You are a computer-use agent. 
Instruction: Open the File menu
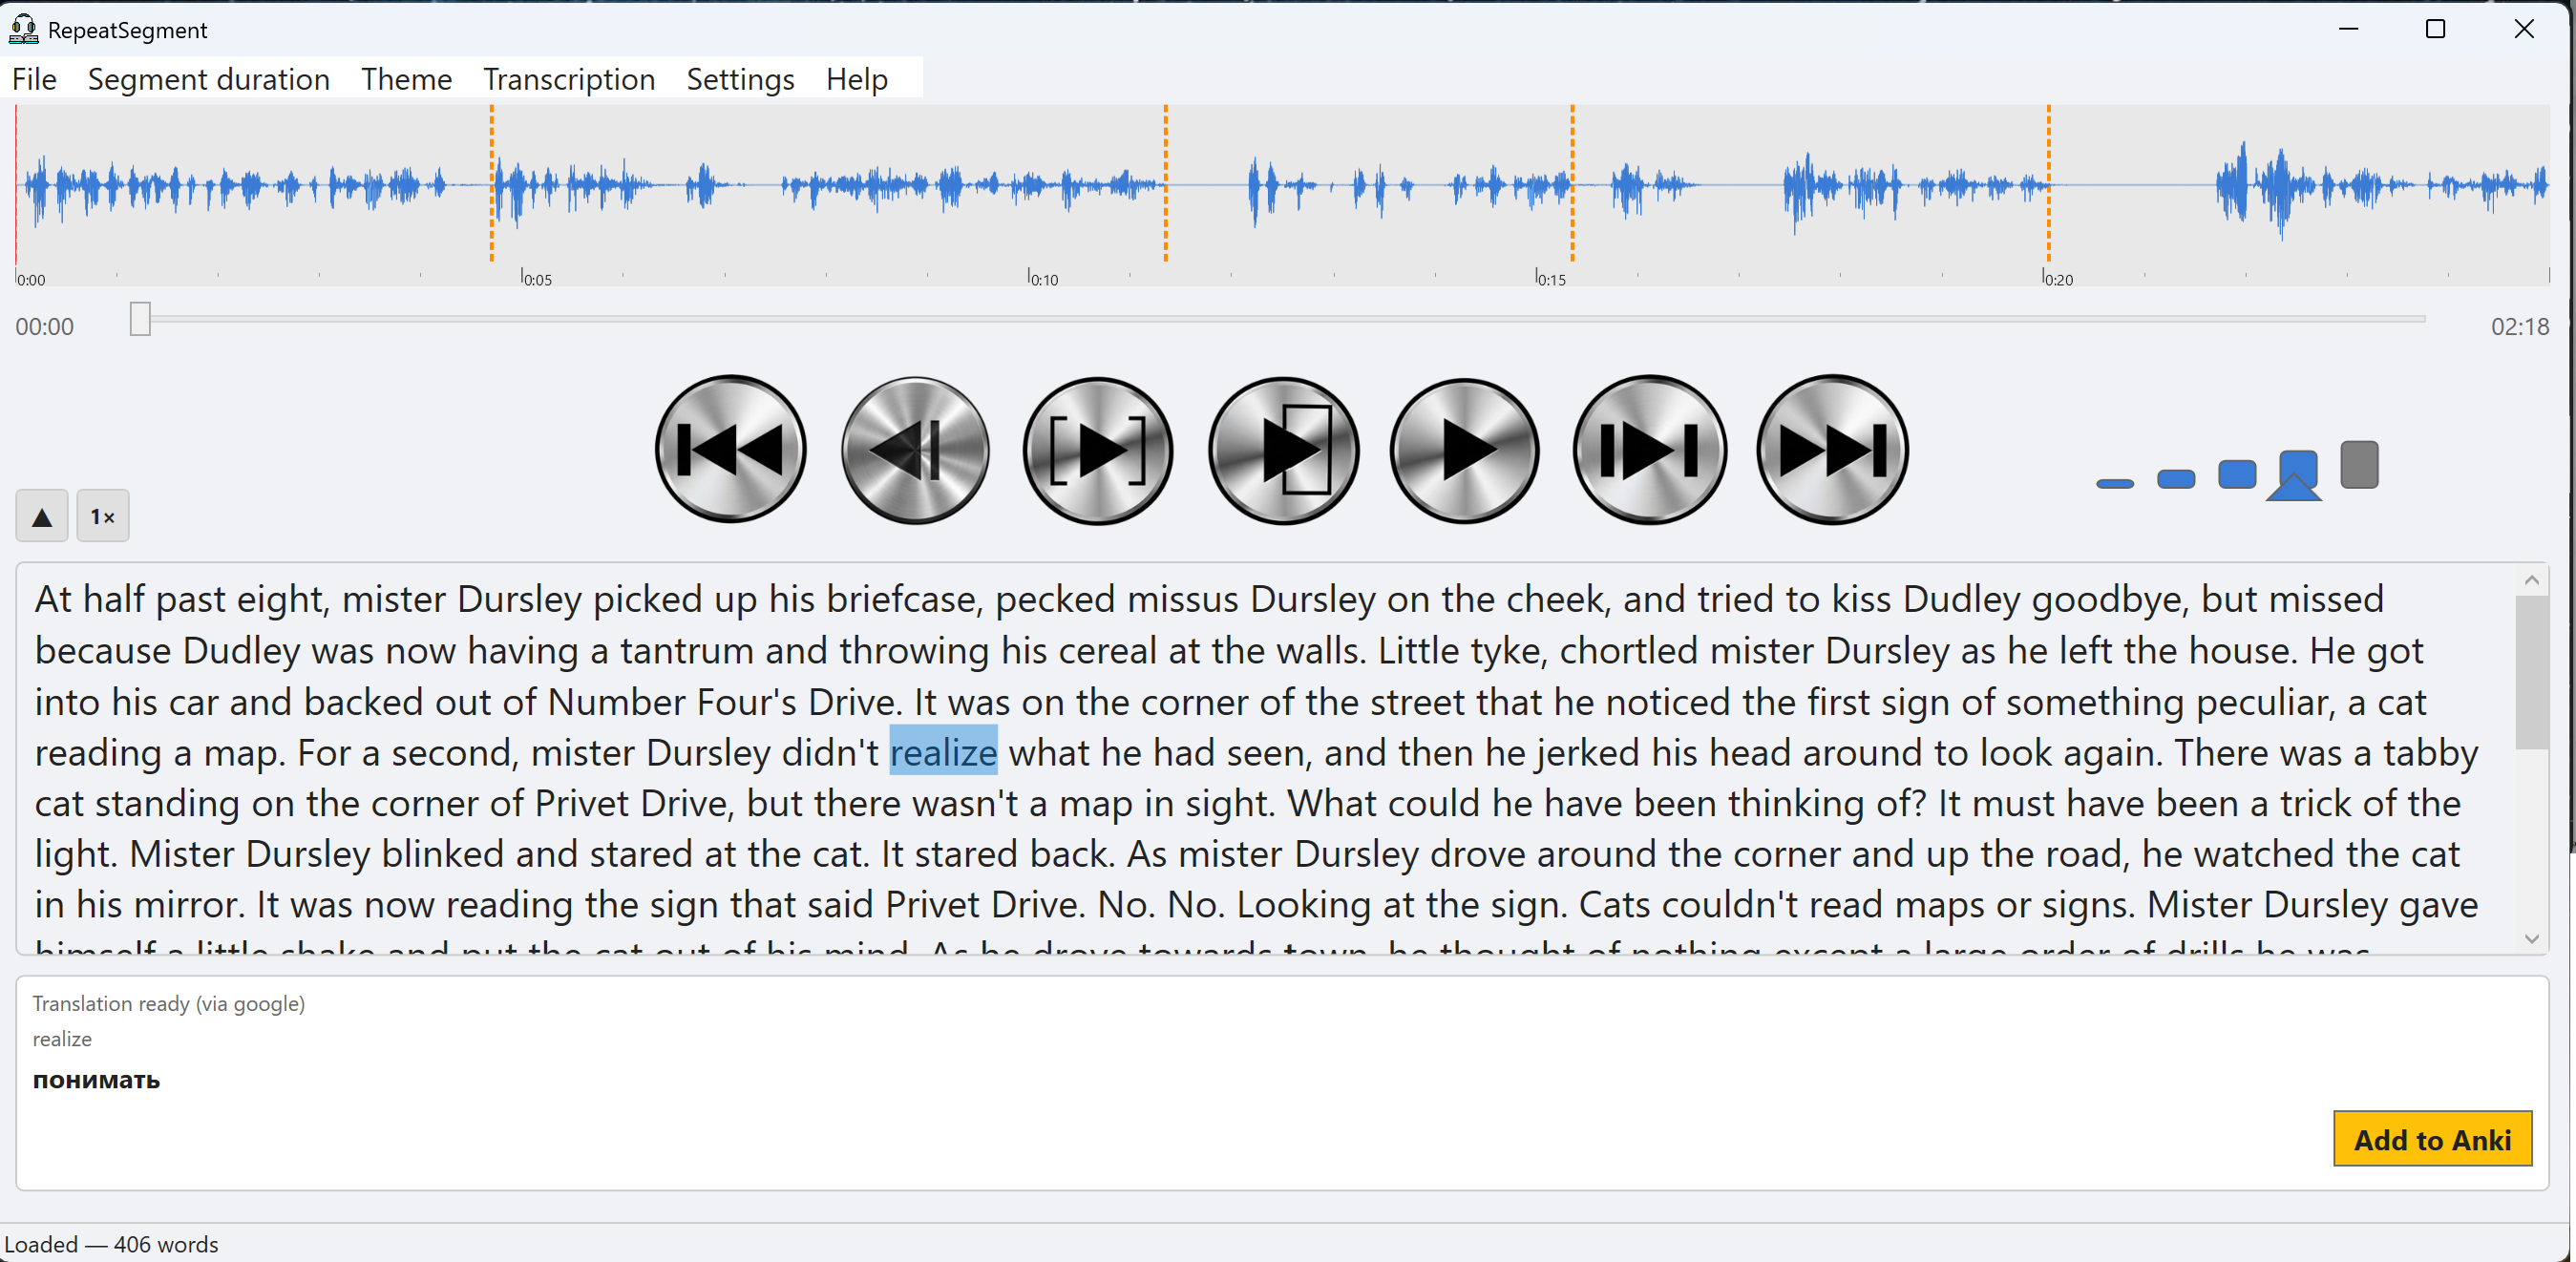(x=34, y=79)
